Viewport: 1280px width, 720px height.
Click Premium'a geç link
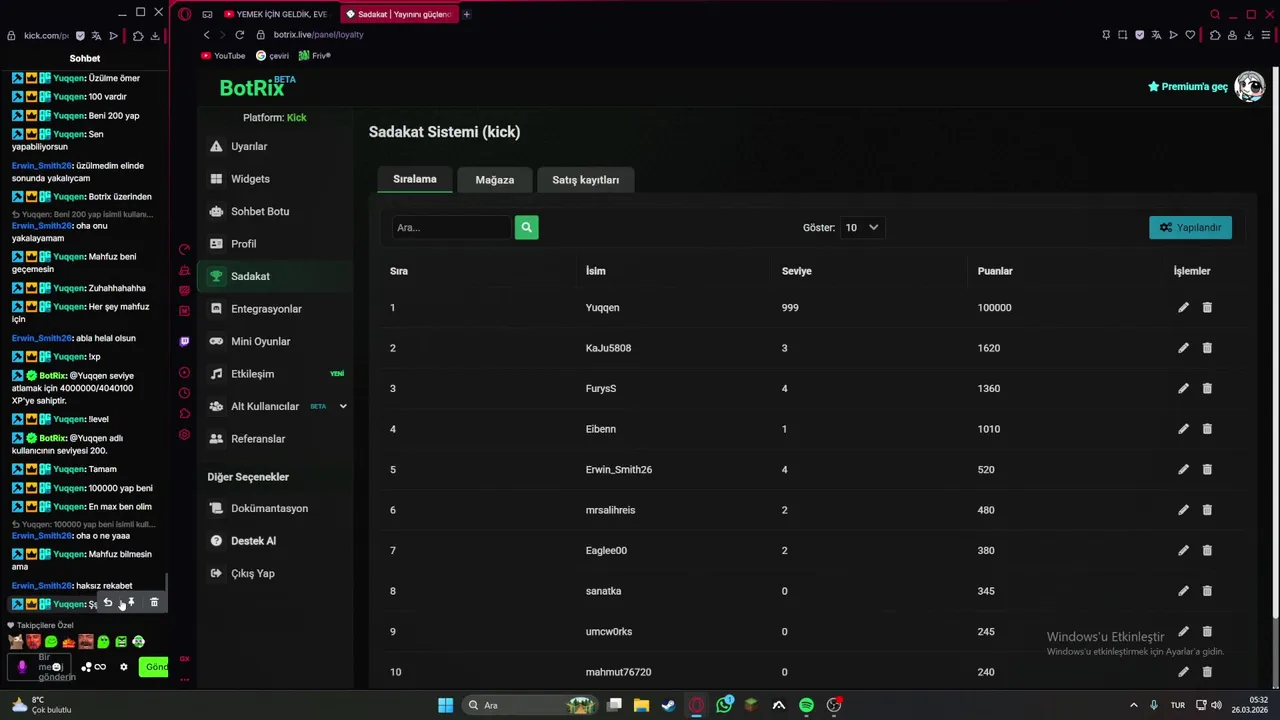coord(1188,87)
